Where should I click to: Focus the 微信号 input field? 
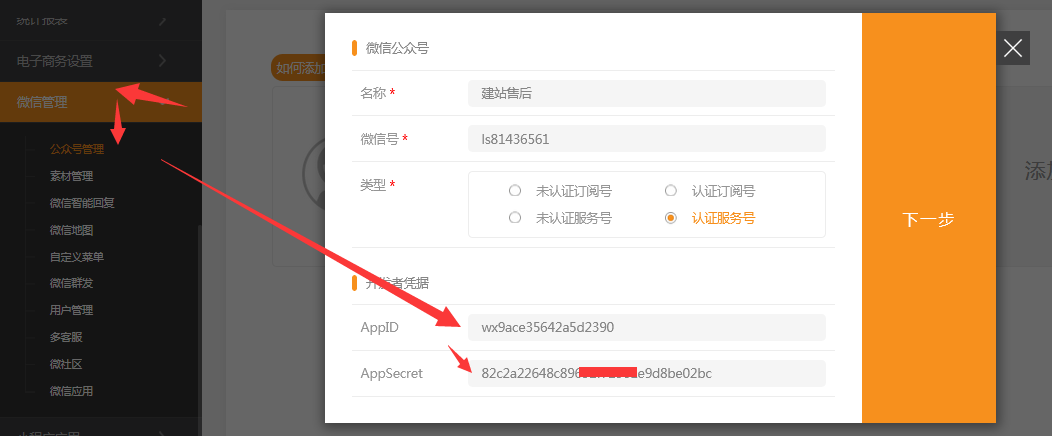[646, 139]
